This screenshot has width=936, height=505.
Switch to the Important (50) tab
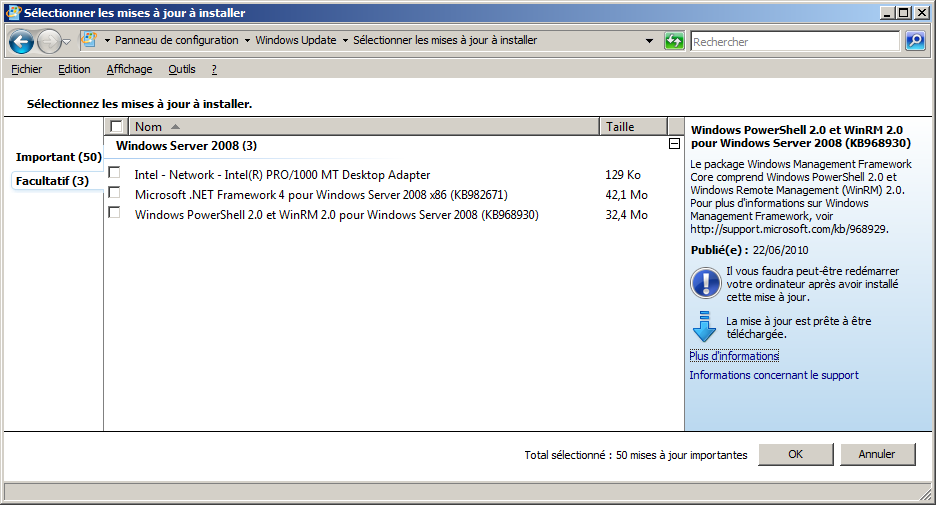(58, 157)
